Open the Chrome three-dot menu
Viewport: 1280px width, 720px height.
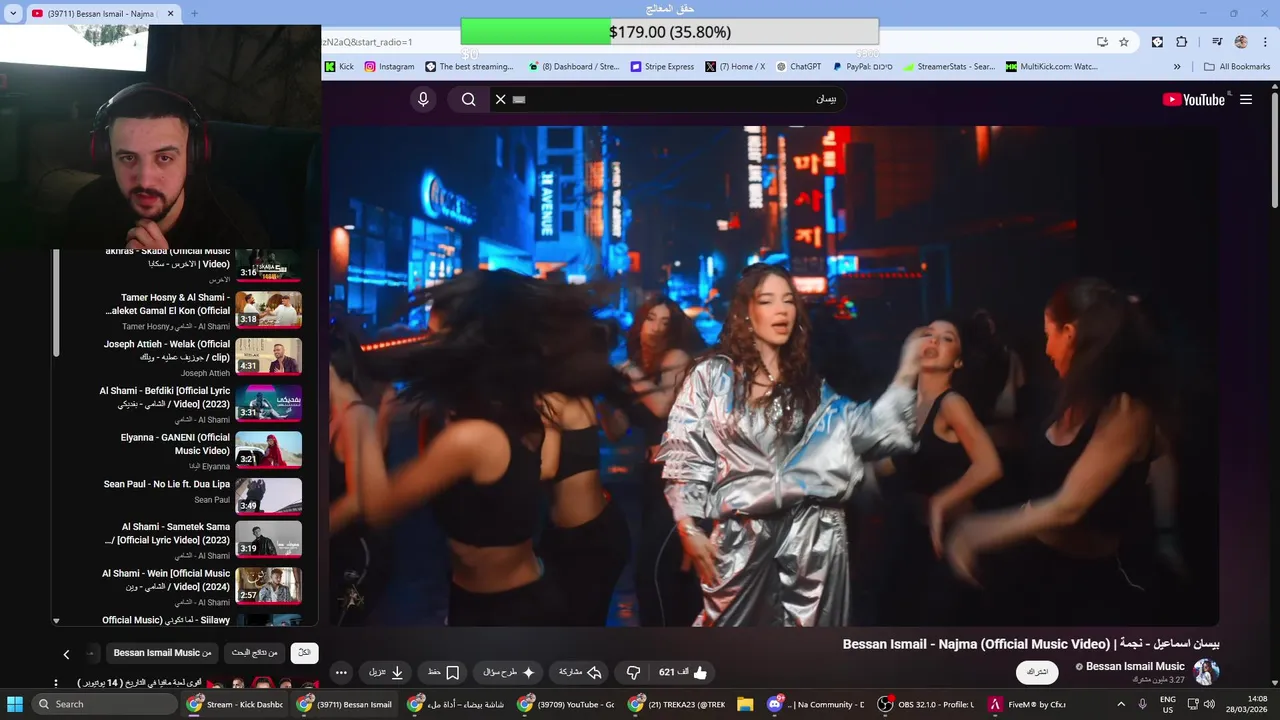click(1264, 42)
